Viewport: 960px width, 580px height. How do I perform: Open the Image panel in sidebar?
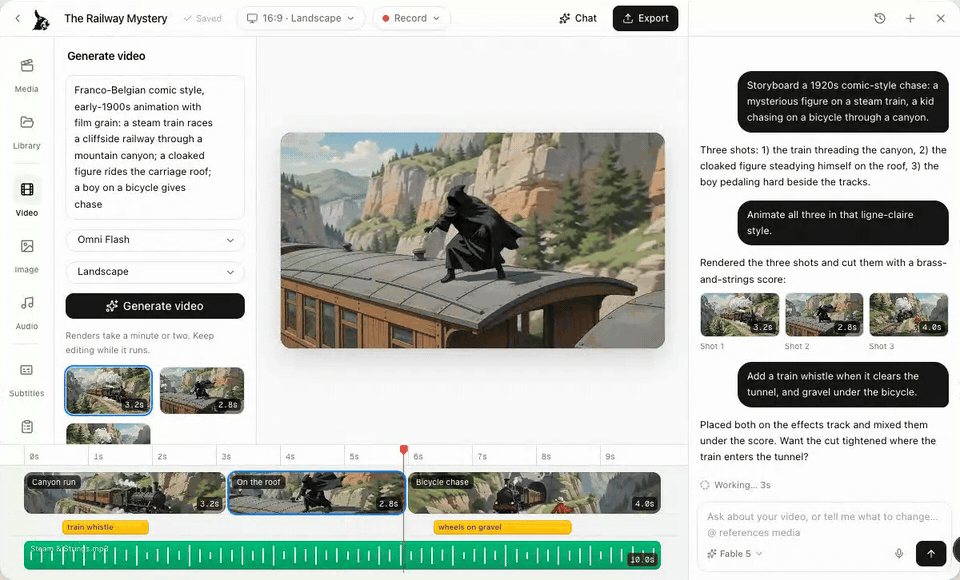click(x=27, y=256)
